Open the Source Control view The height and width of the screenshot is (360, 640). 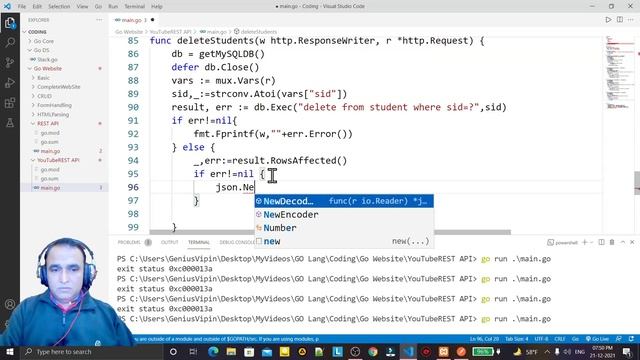pos(10,62)
